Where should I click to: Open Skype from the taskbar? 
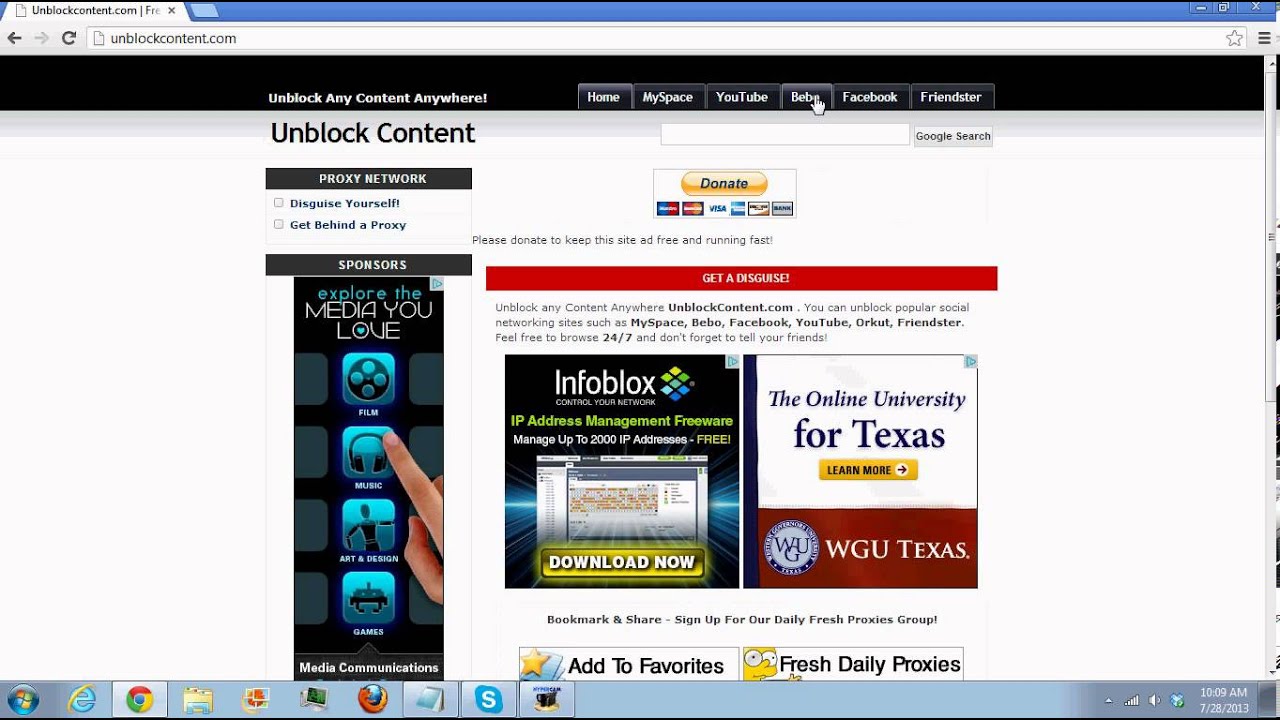[x=489, y=700]
